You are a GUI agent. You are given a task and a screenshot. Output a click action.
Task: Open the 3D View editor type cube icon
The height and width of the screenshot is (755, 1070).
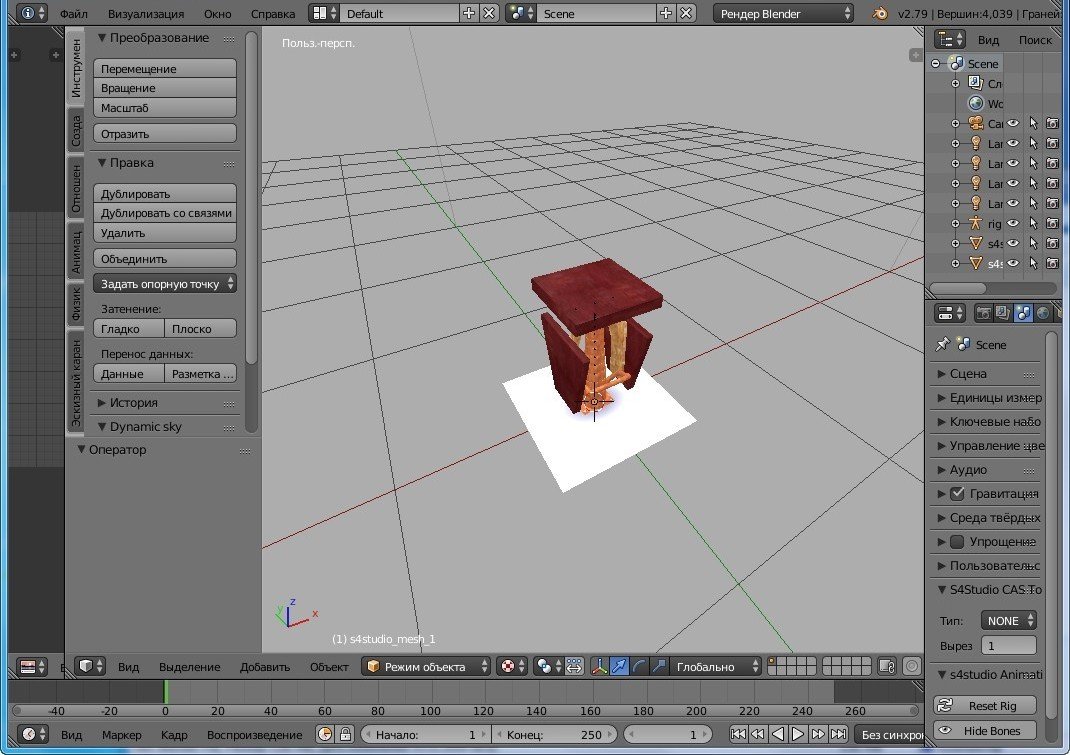point(91,666)
